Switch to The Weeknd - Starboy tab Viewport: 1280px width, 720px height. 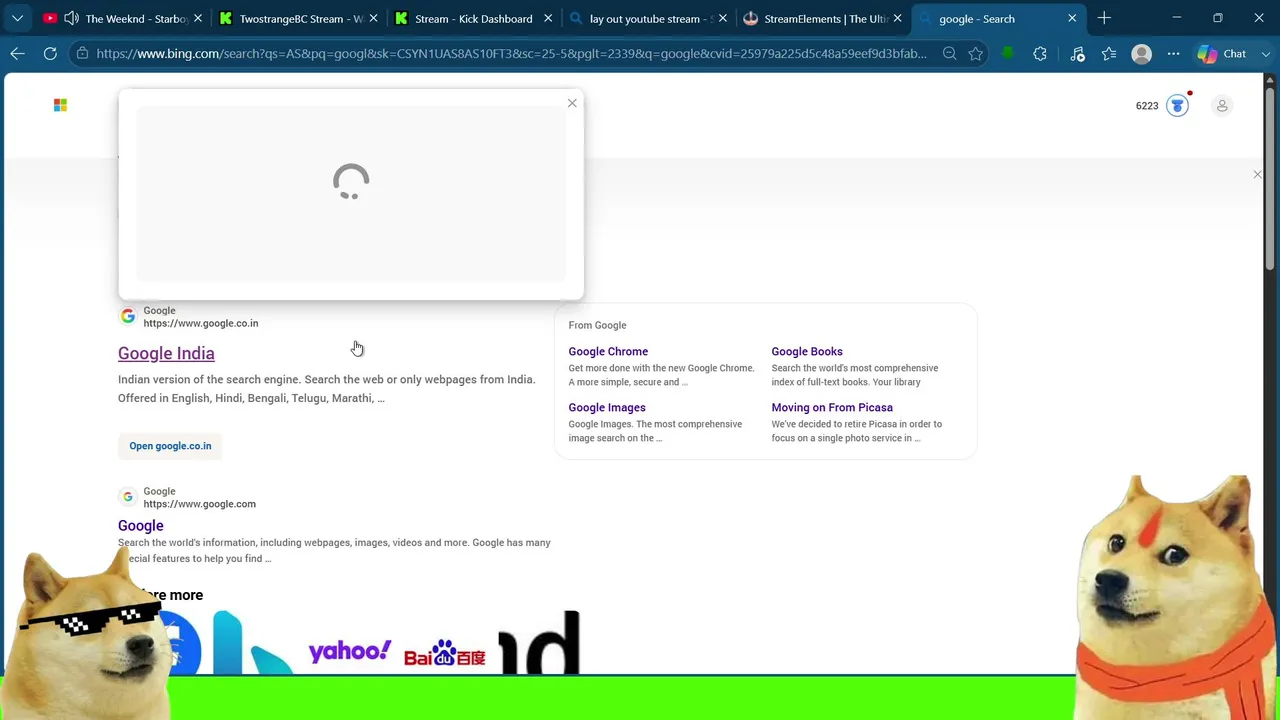click(123, 18)
